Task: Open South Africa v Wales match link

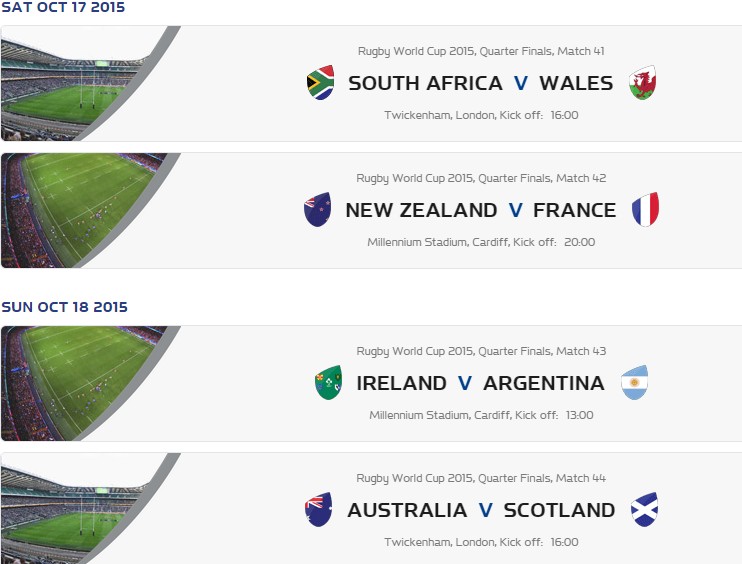Action: tap(480, 84)
